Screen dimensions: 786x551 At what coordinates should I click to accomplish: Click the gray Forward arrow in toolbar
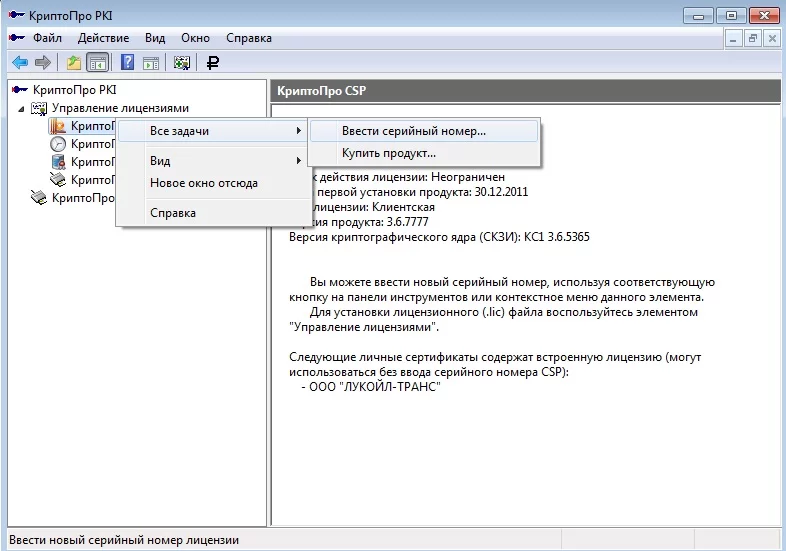click(x=43, y=63)
